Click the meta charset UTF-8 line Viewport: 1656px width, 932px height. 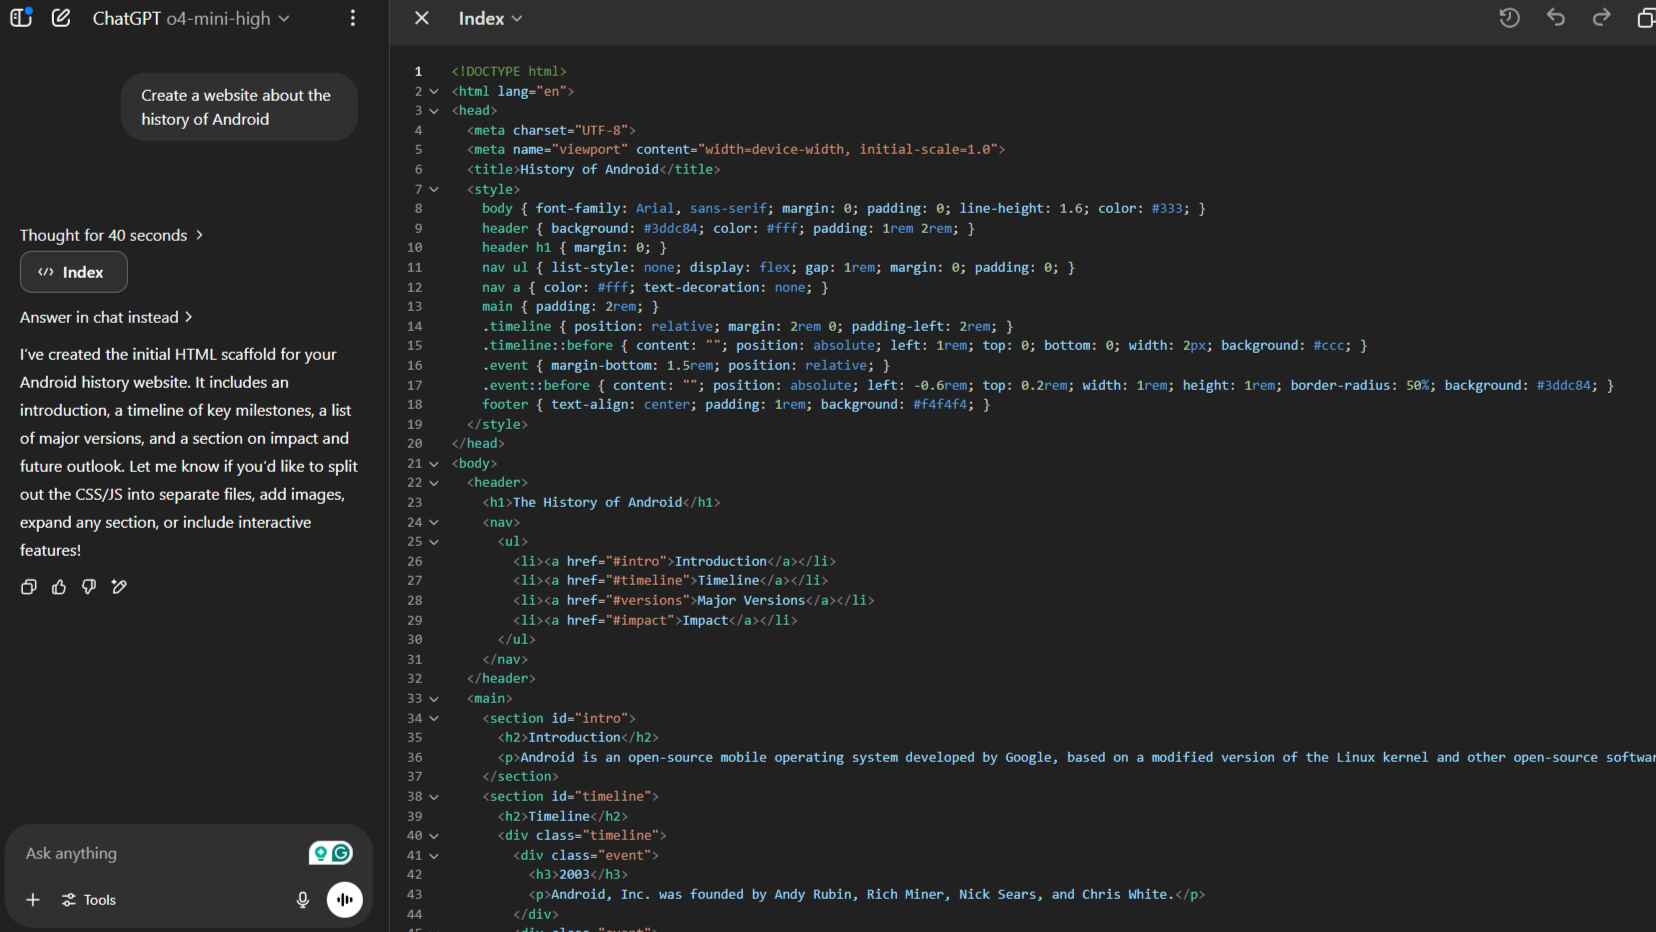click(x=551, y=131)
